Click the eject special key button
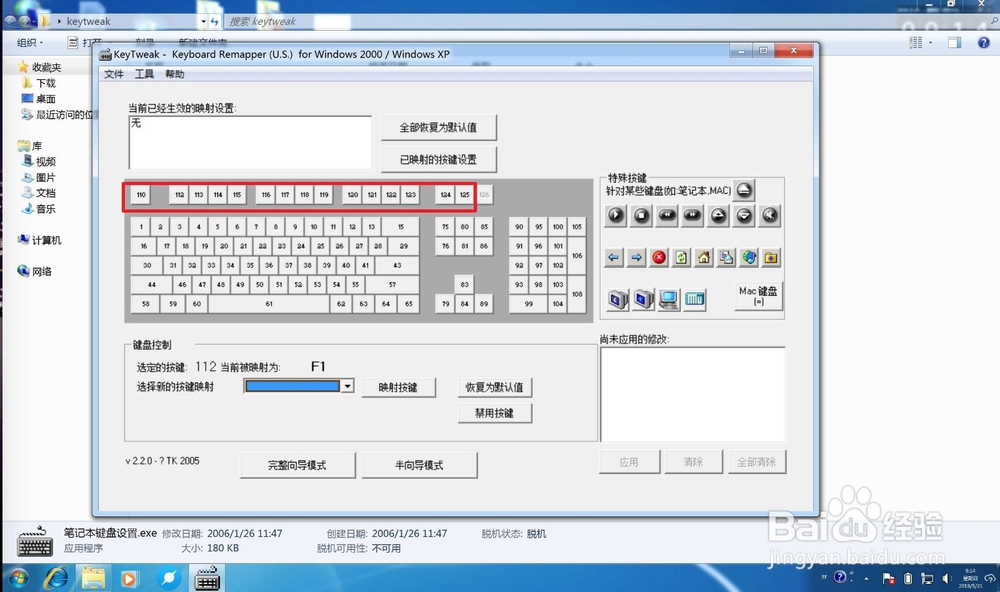Screen dimensions: 1000x592 pyautogui.click(x=744, y=190)
